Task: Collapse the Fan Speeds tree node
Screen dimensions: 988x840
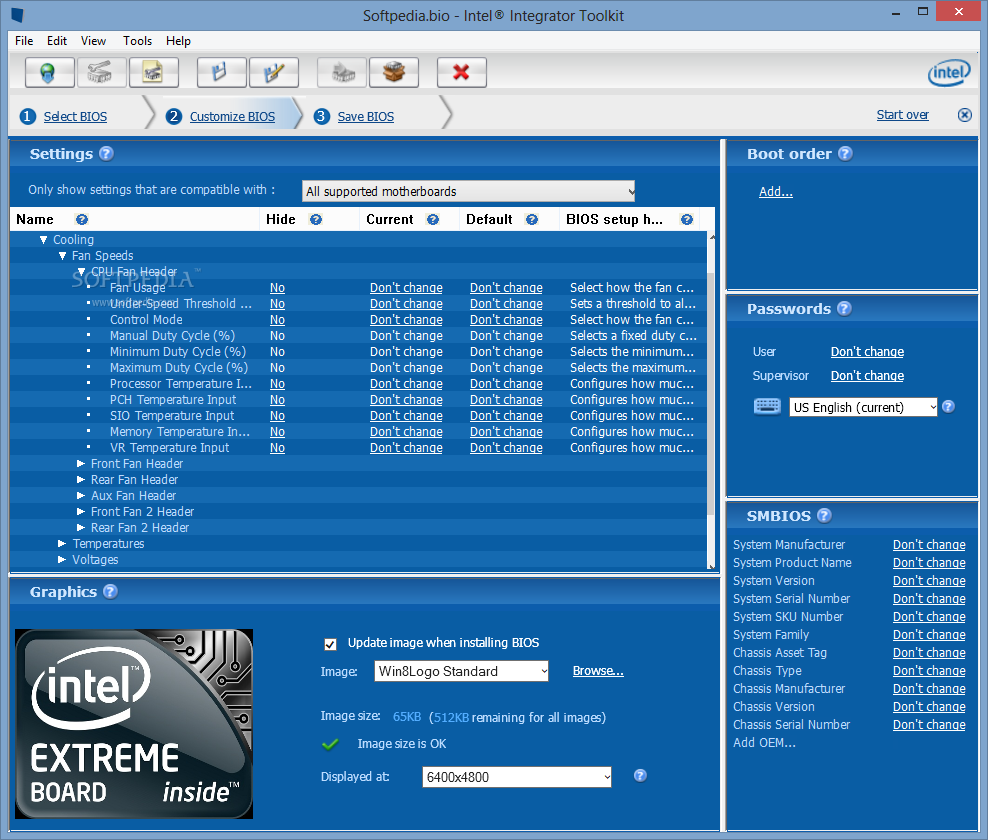Action: (x=62, y=256)
